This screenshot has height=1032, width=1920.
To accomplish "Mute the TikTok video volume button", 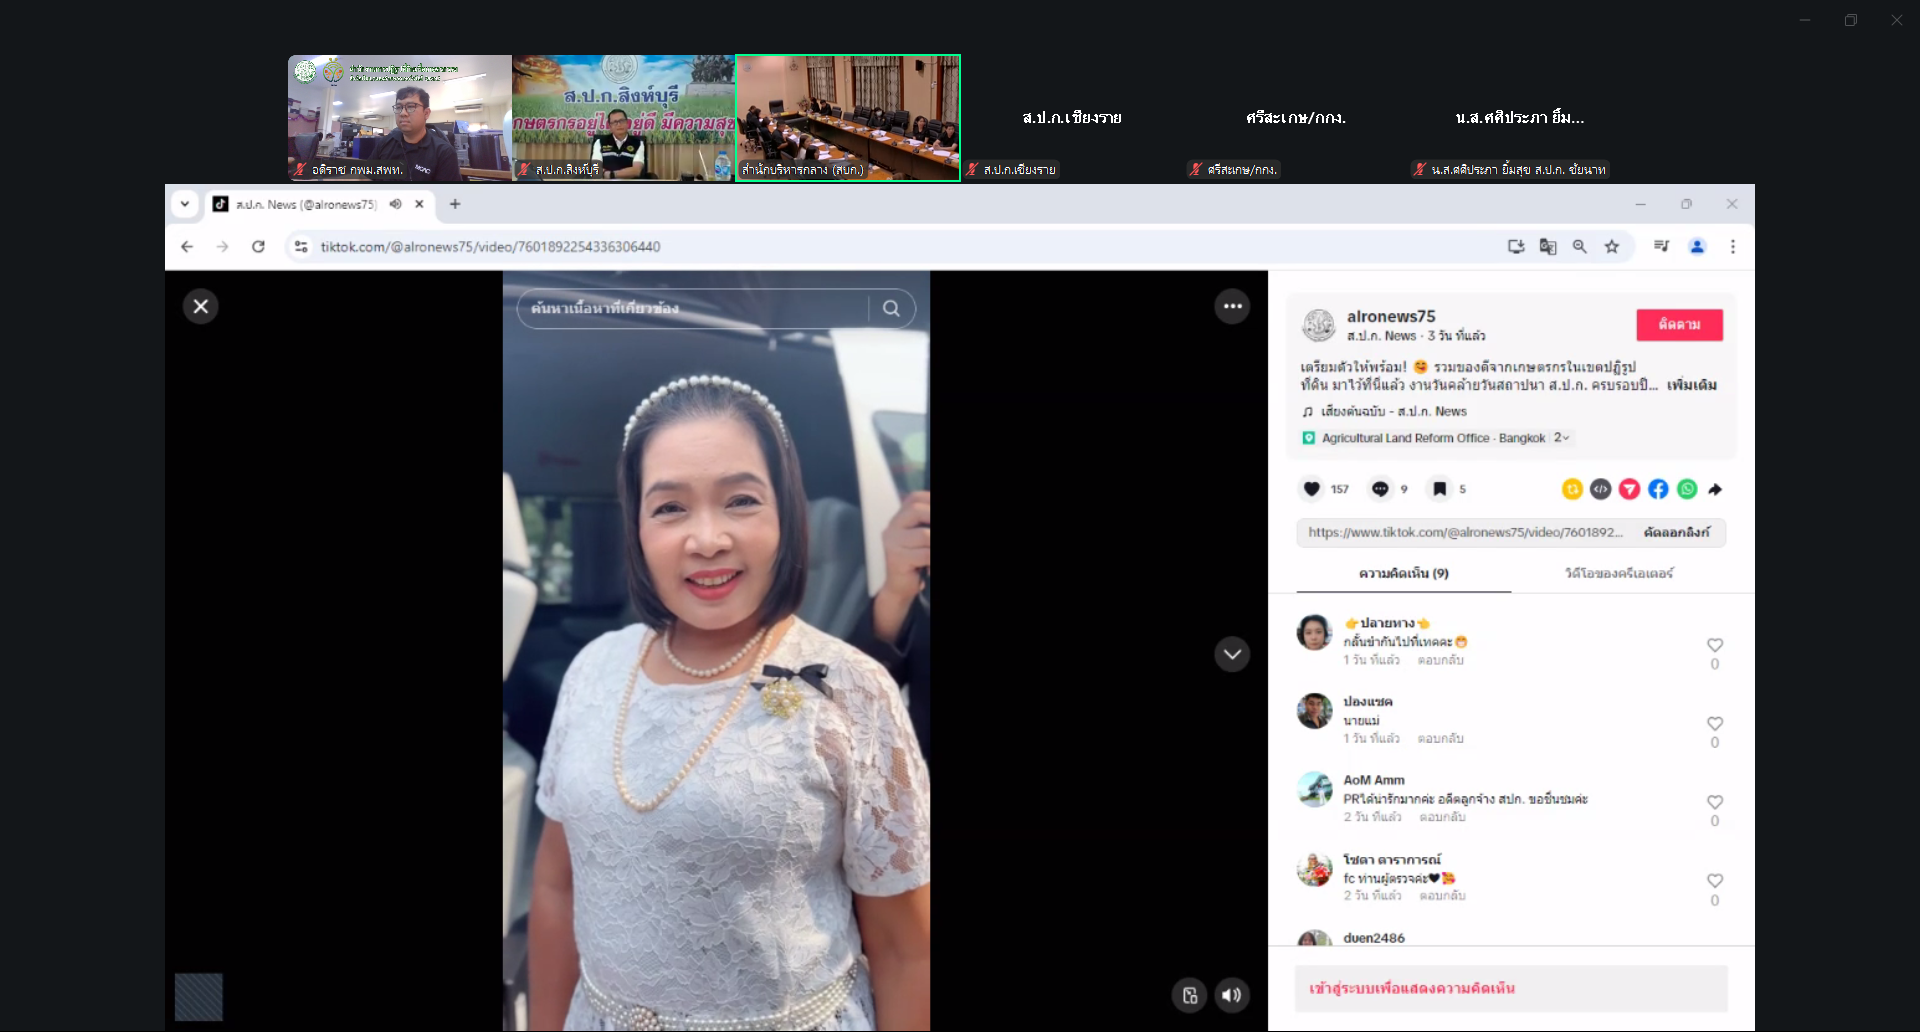I will coord(1232,995).
